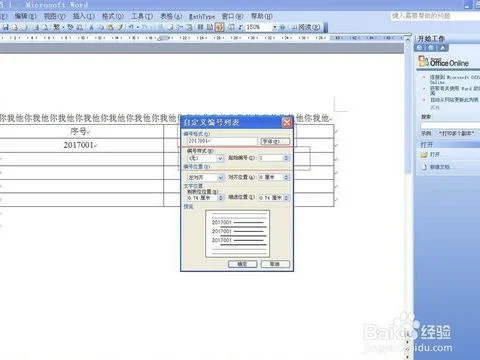The height and width of the screenshot is (360, 480).
Task: Click the numbering preview box in the dialog
Action: (237, 234)
